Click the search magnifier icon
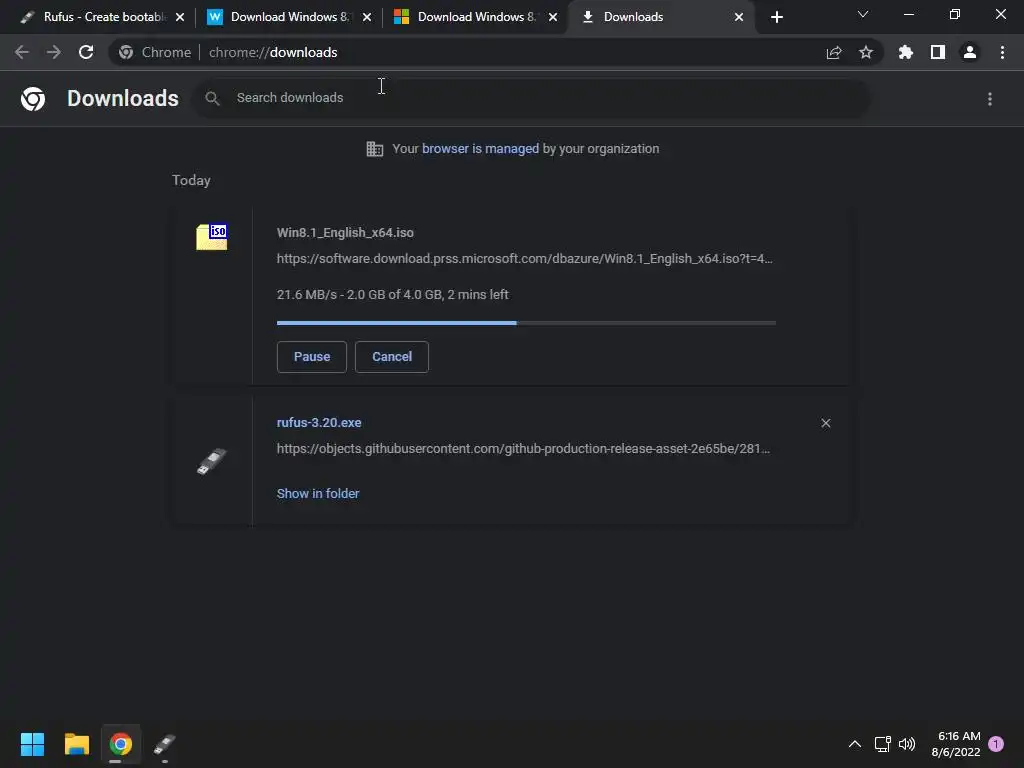 [212, 99]
